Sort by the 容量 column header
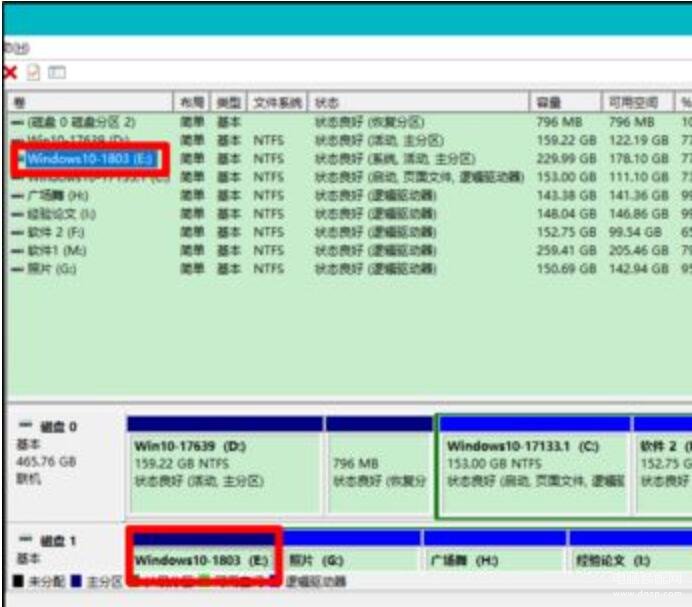Image resolution: width=692 pixels, height=607 pixels. tap(566, 103)
